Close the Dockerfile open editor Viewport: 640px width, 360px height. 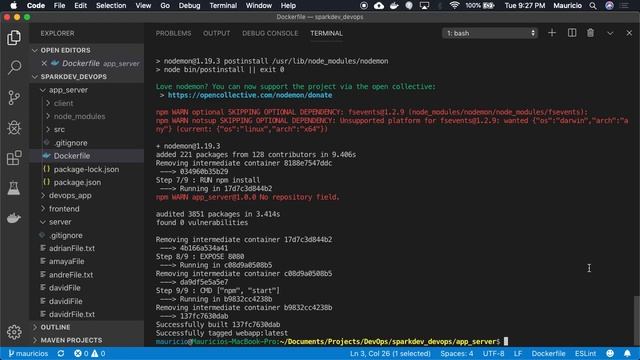tap(44, 63)
